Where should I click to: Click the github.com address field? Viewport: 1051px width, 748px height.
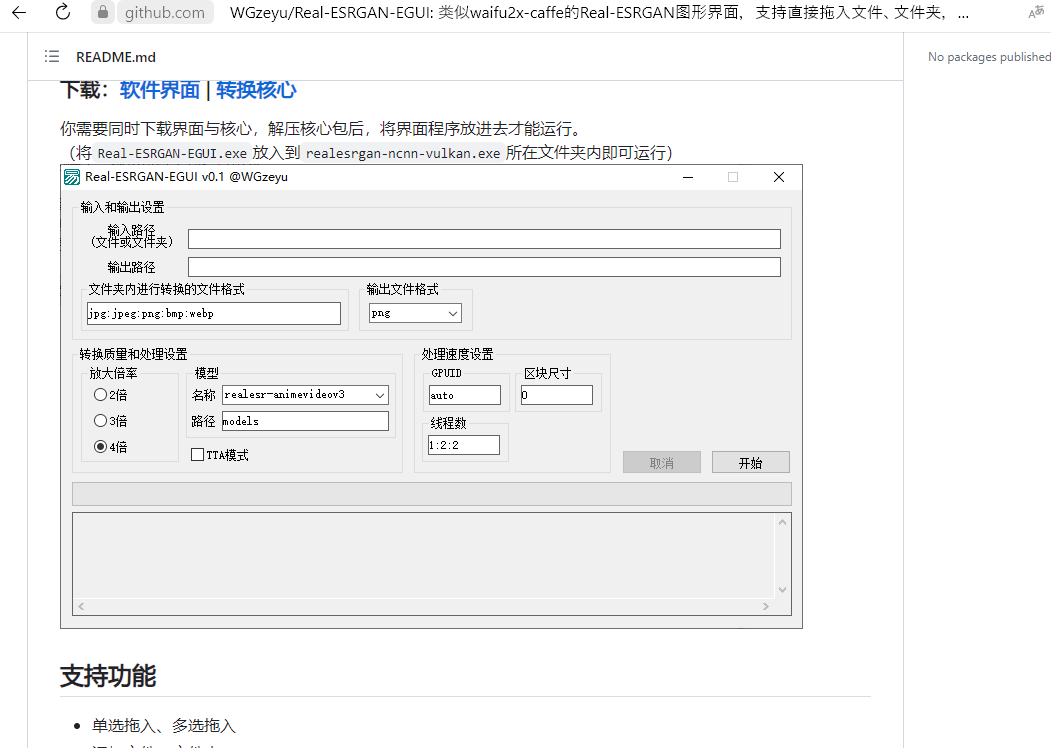pos(165,12)
